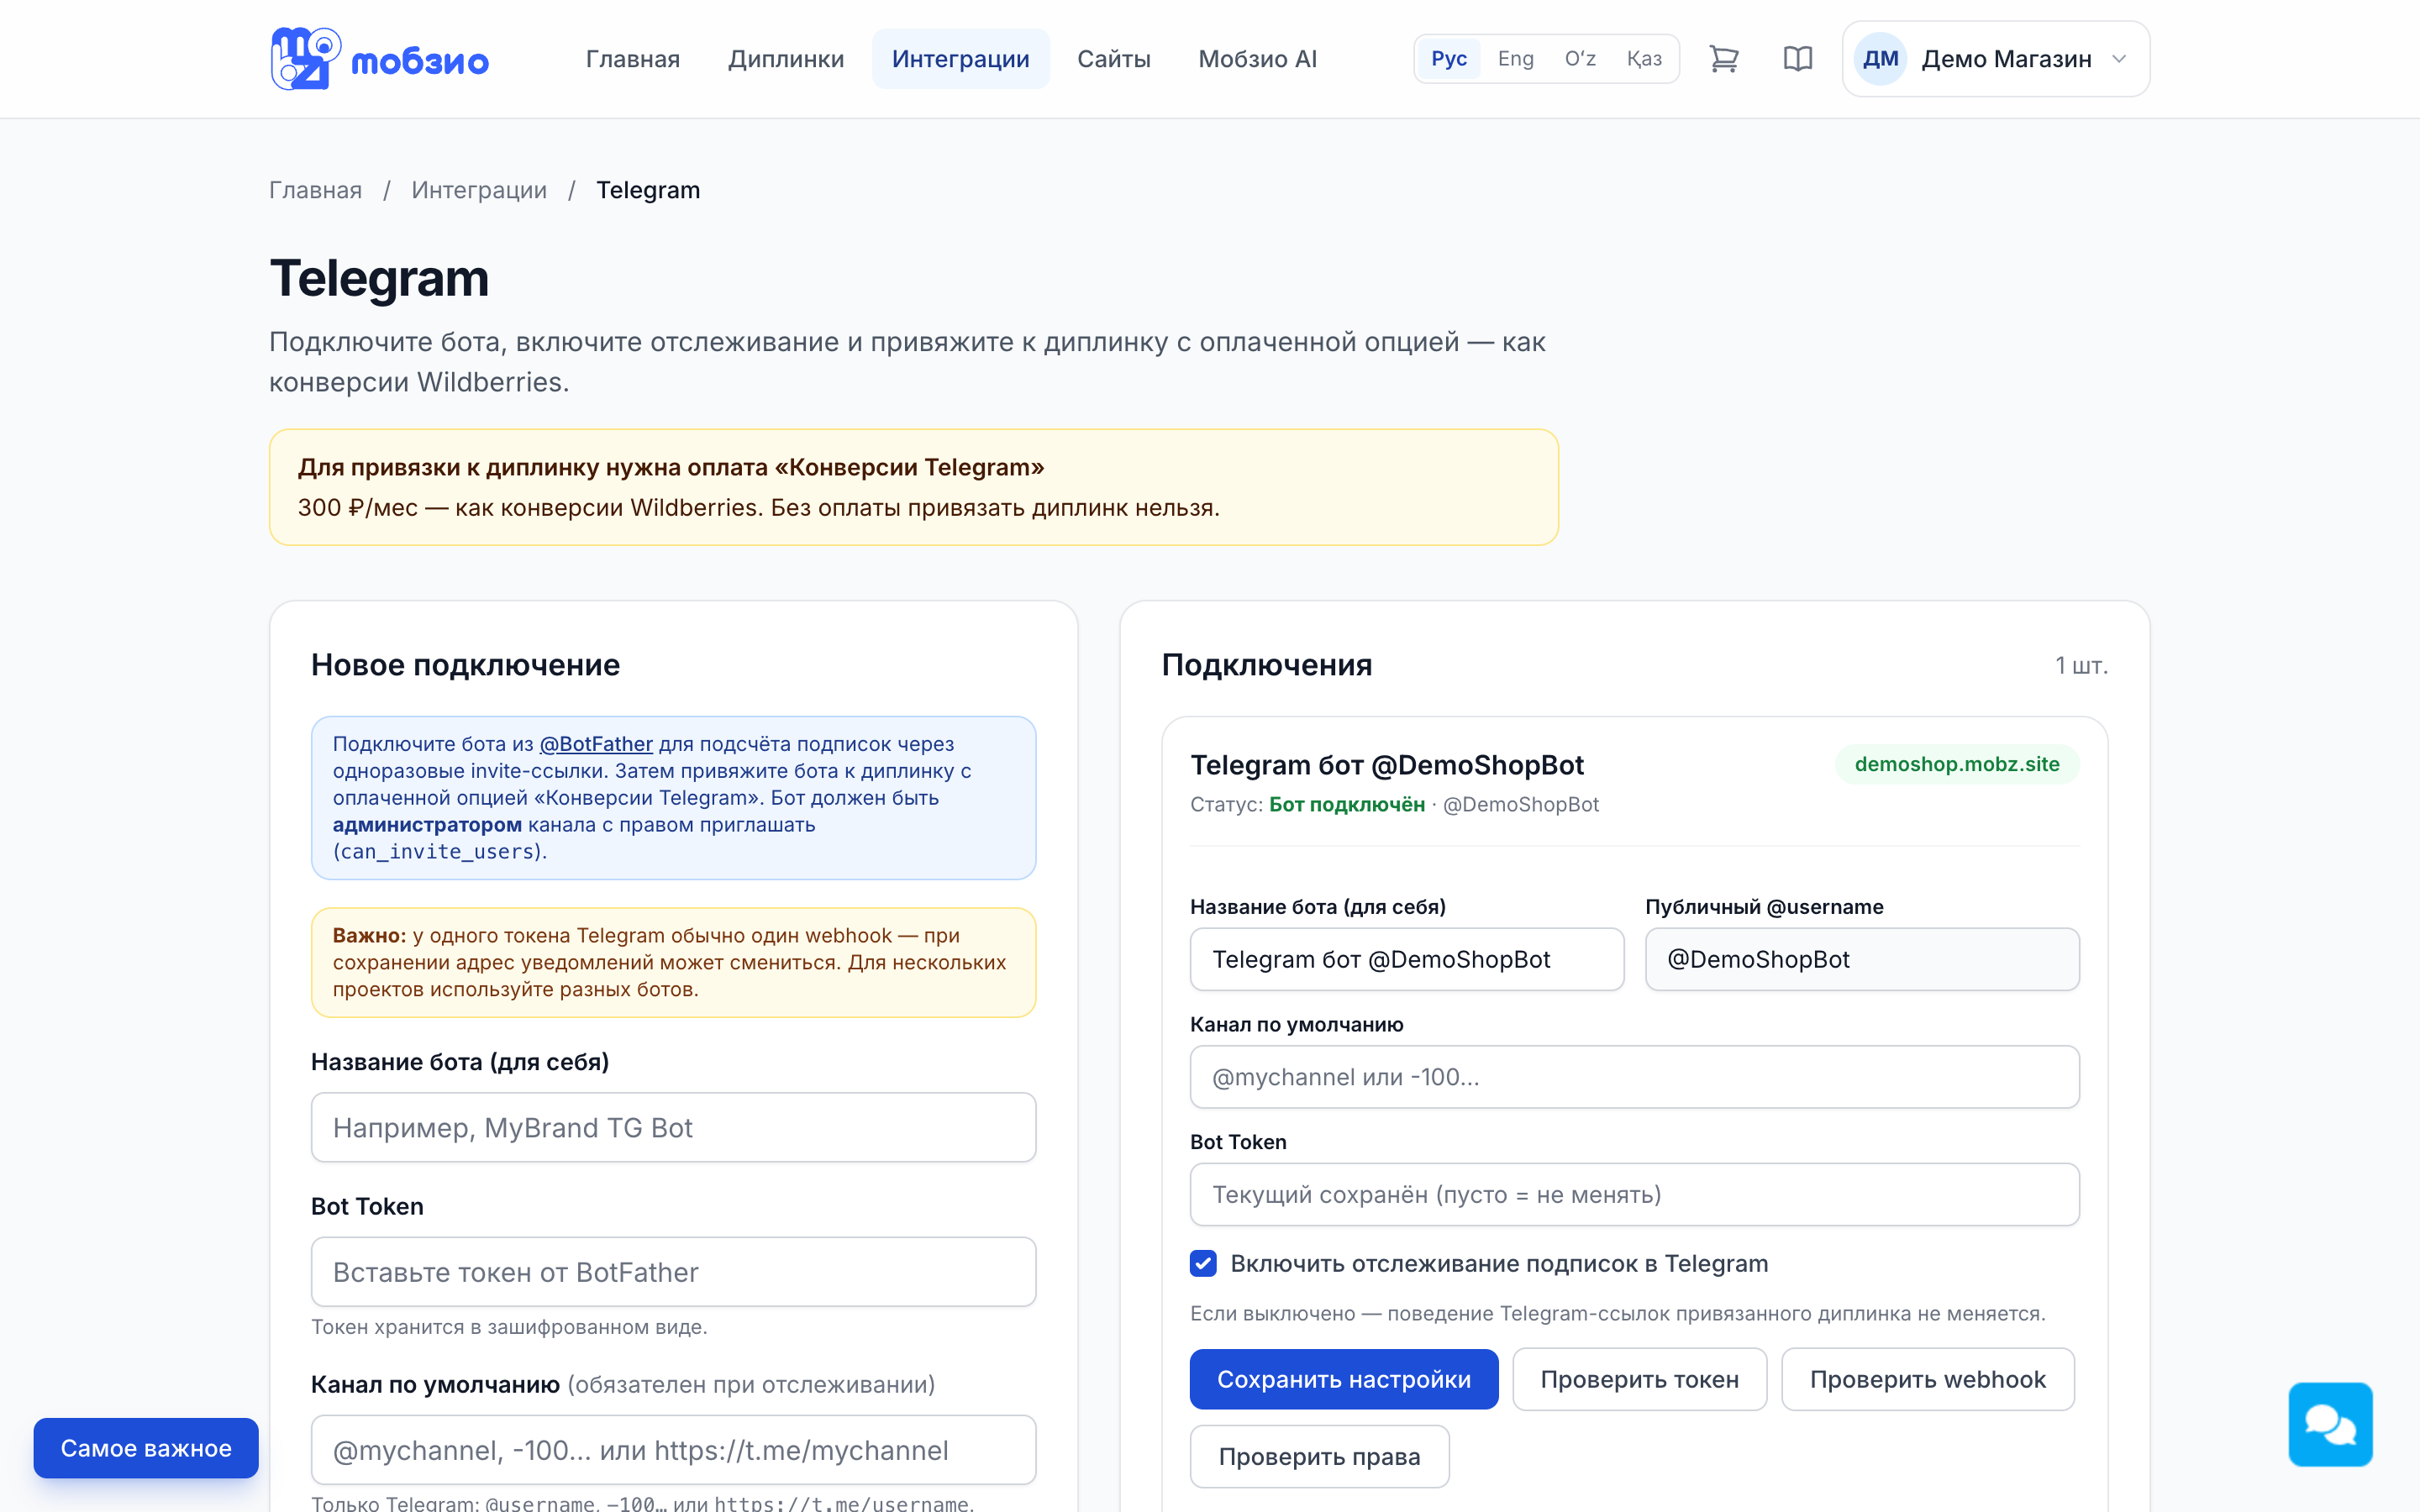The image size is (2420, 1512).
Task: Click Проверить права button
Action: (1319, 1456)
